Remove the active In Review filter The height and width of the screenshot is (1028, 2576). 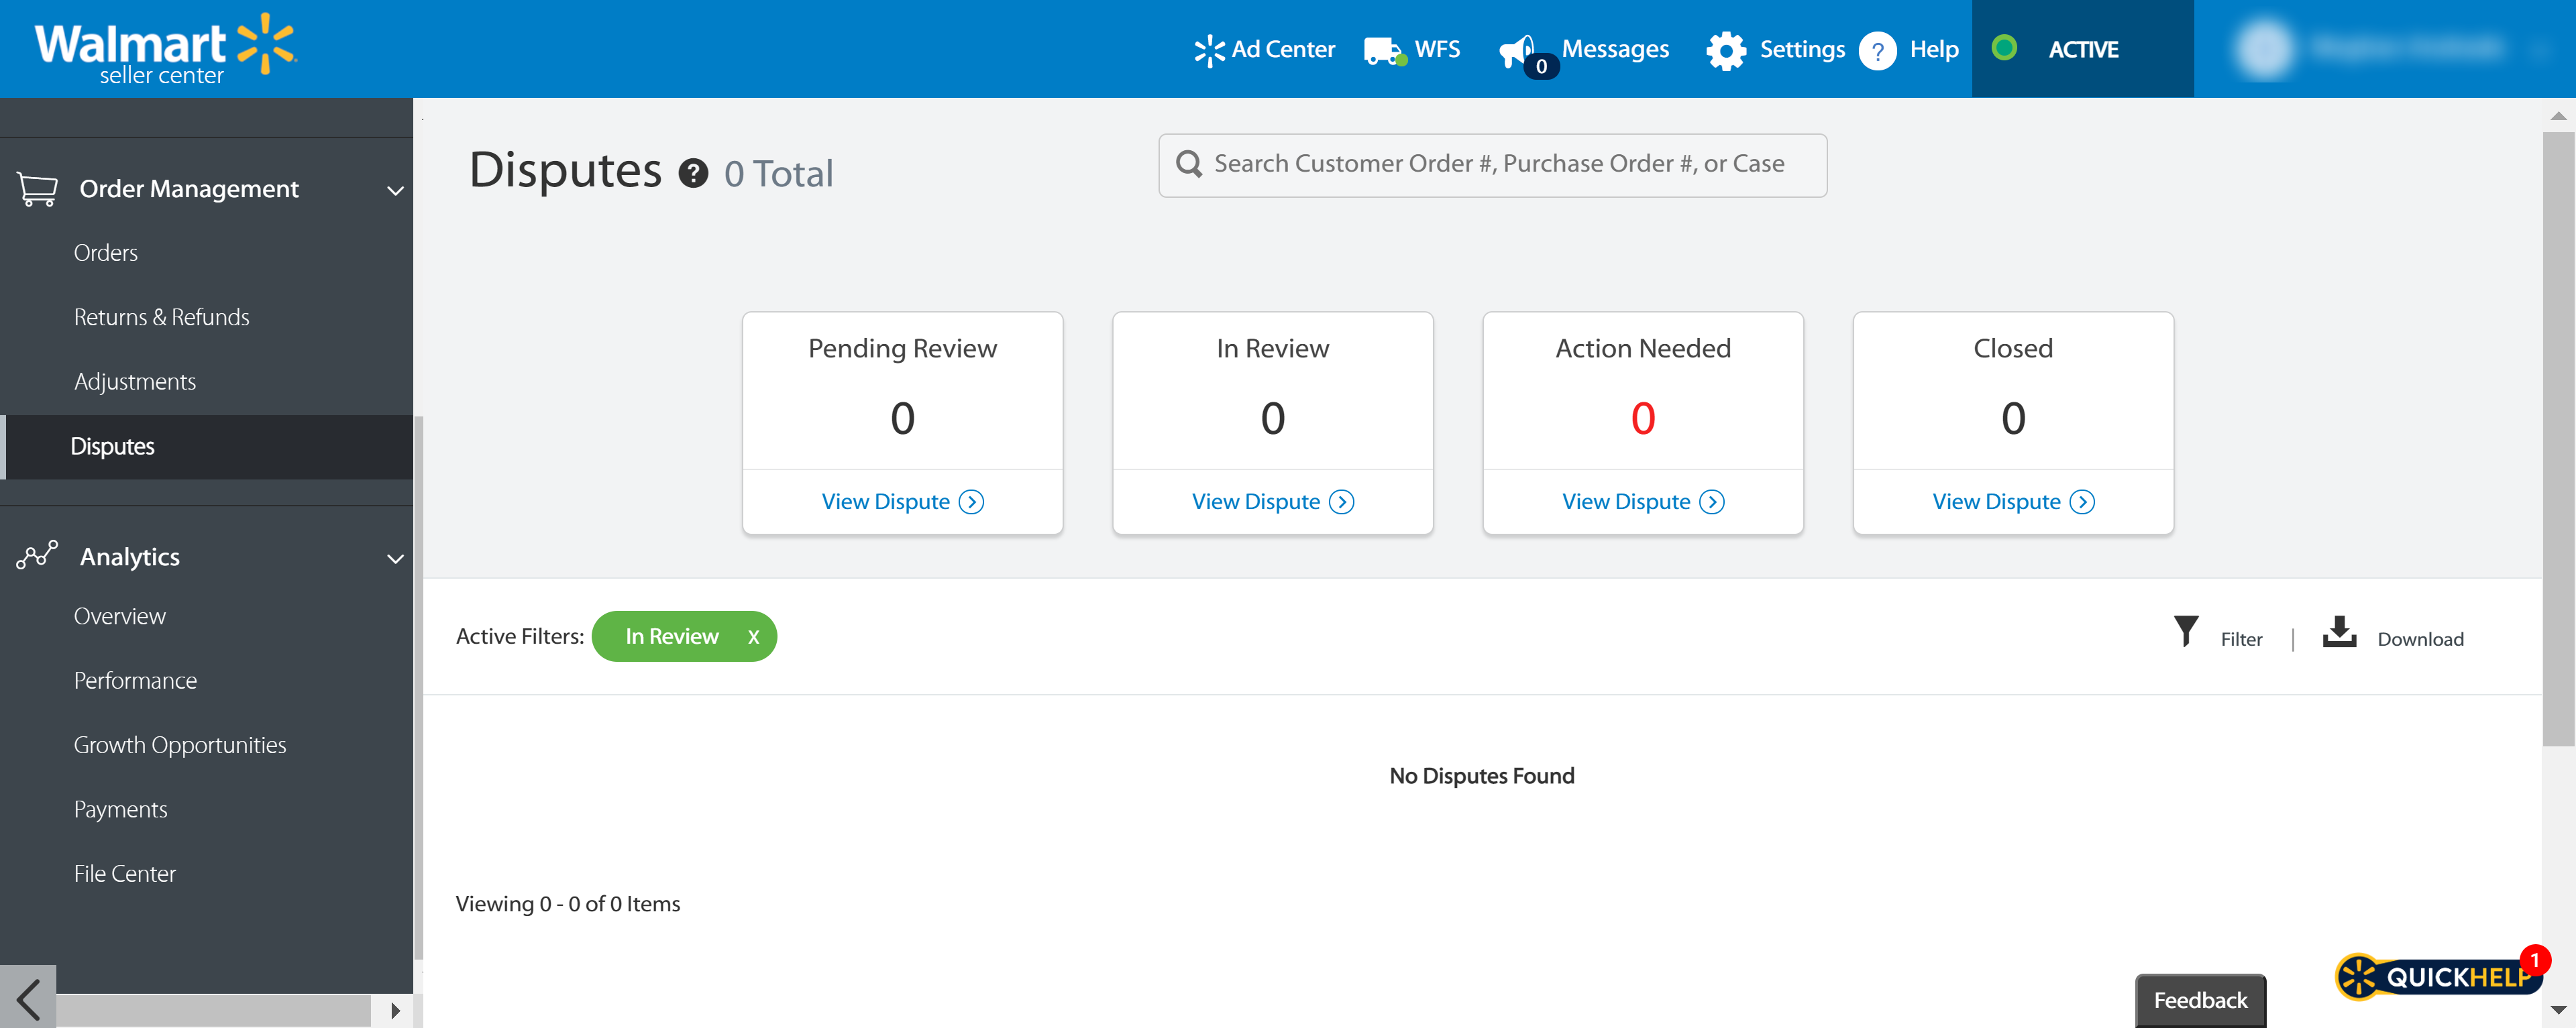pyautogui.click(x=753, y=637)
